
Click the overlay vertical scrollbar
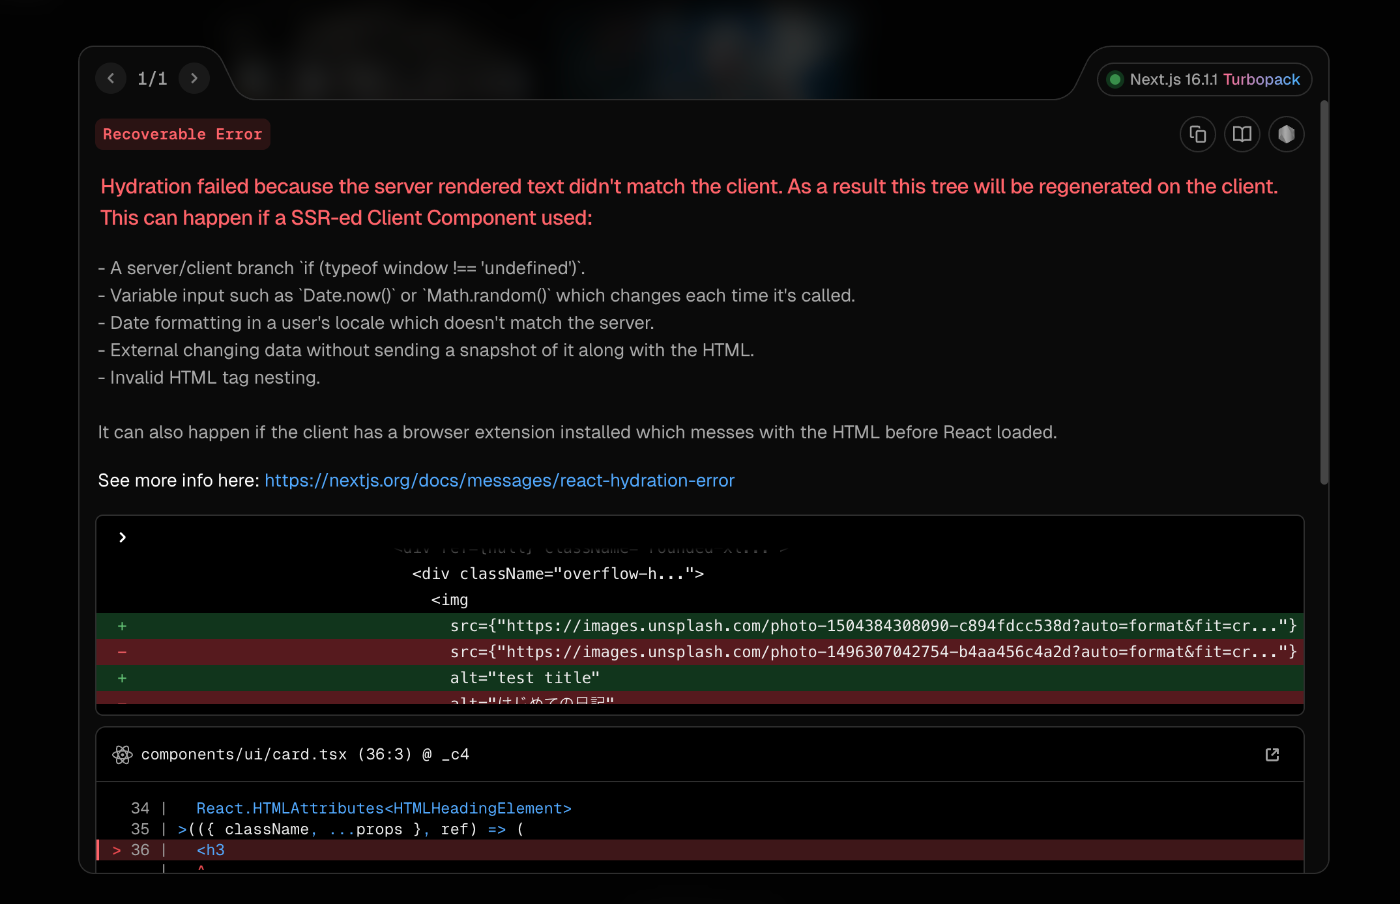click(1324, 292)
